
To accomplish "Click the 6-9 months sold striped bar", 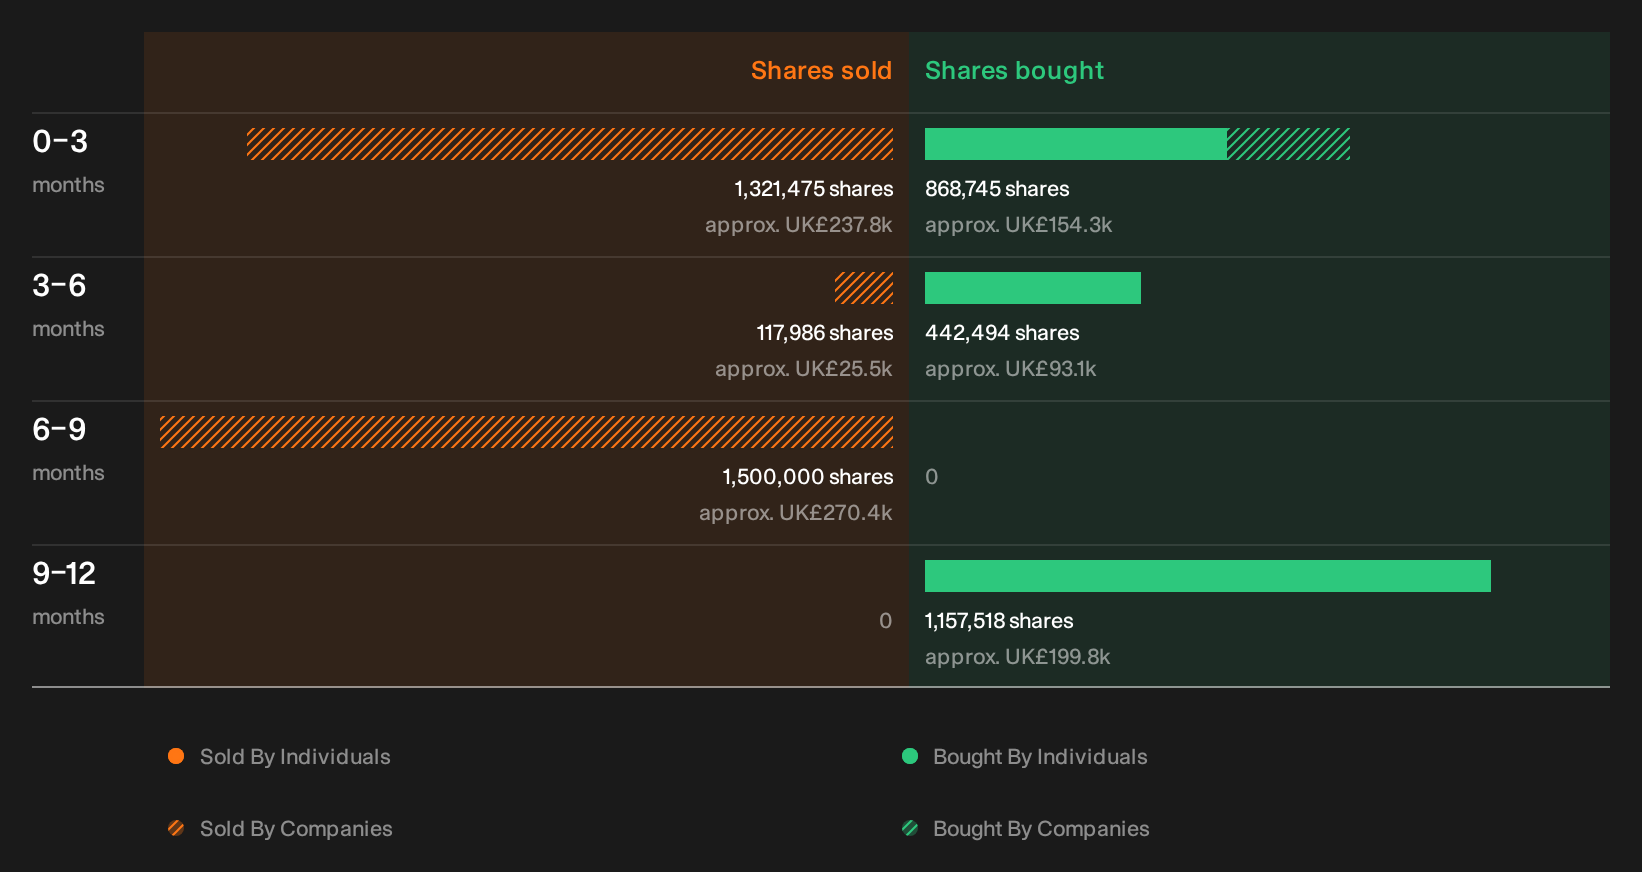I will pos(526,432).
